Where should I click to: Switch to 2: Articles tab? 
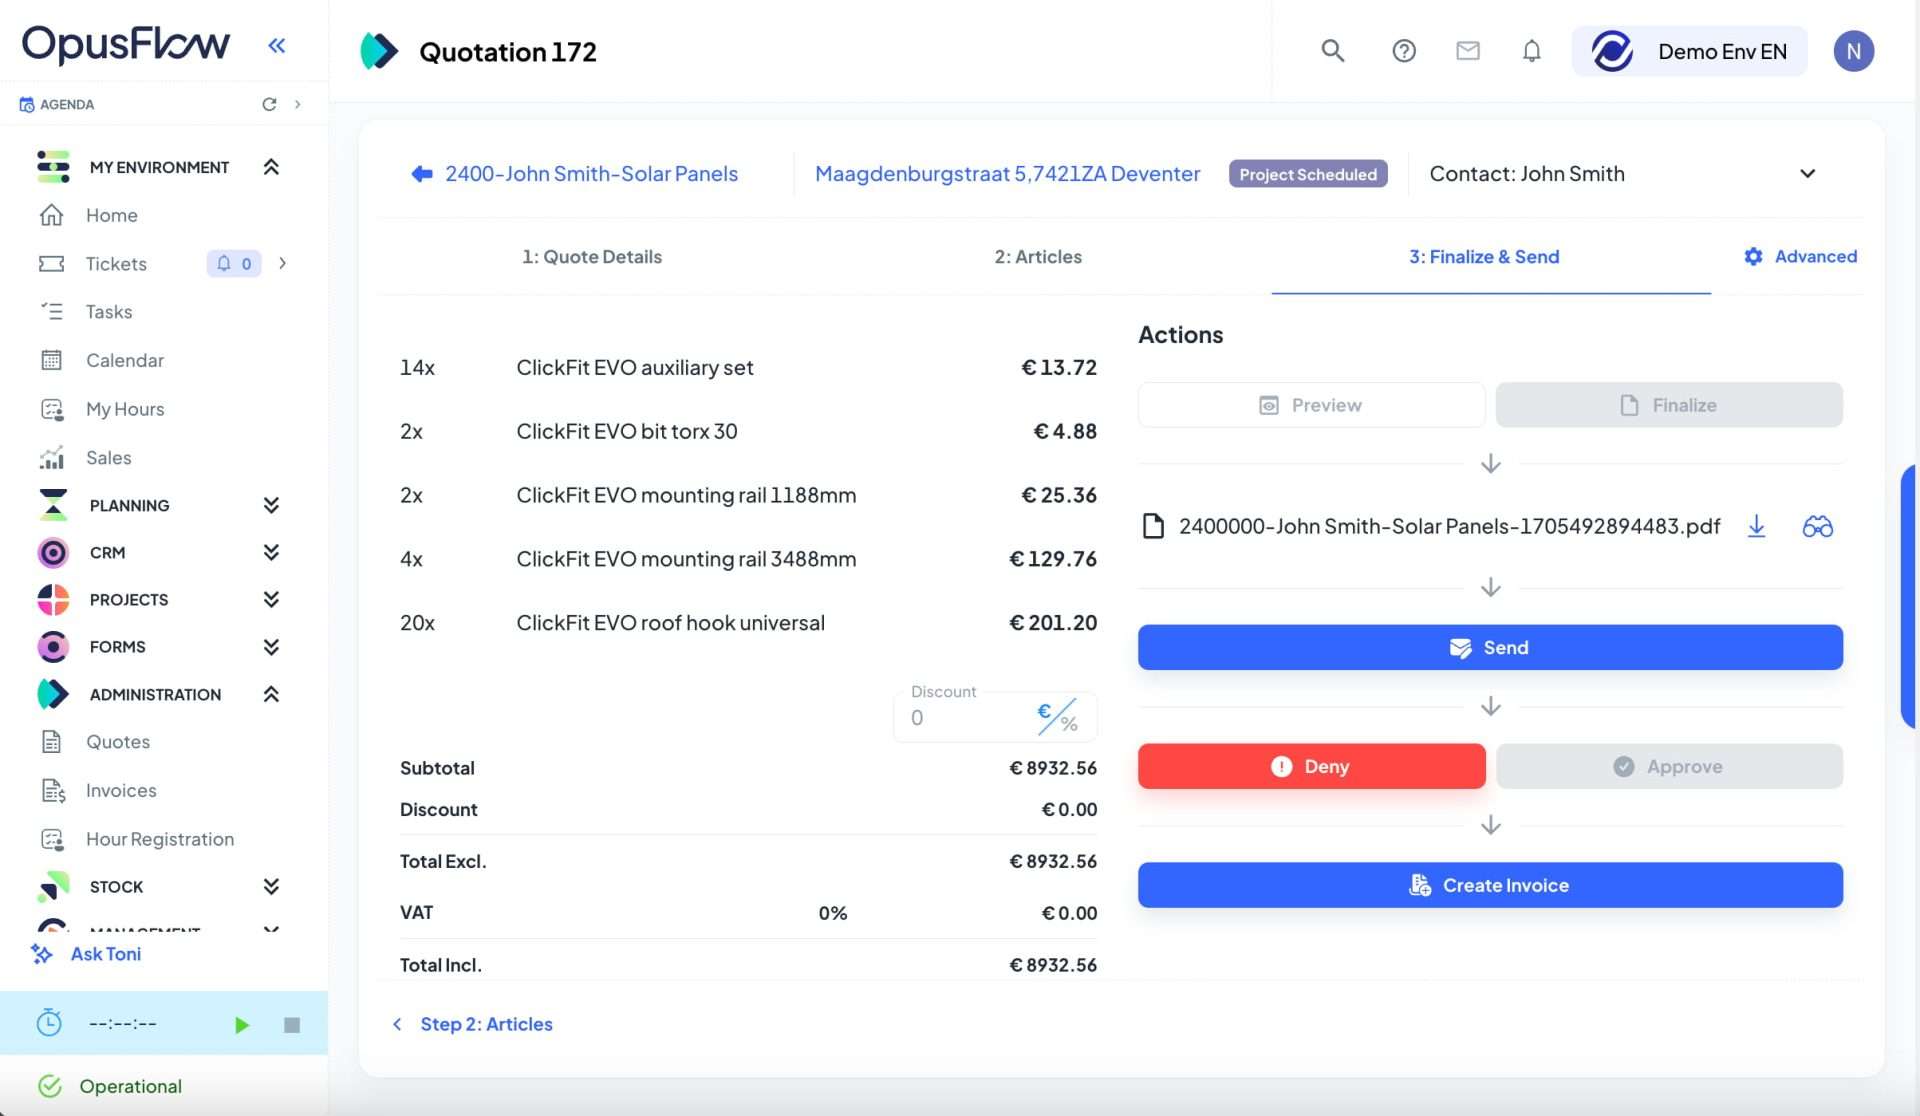pos(1038,256)
